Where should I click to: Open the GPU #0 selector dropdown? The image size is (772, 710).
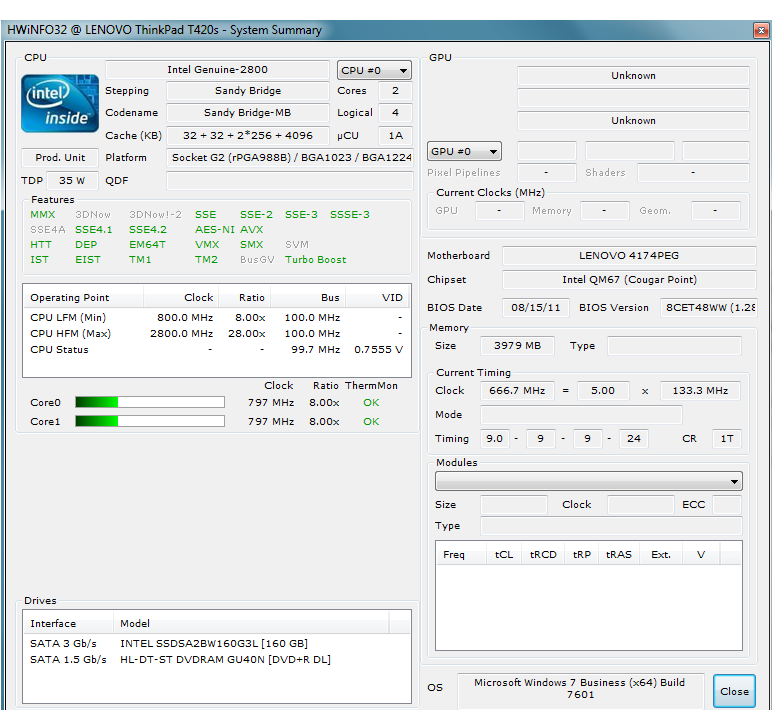464,151
